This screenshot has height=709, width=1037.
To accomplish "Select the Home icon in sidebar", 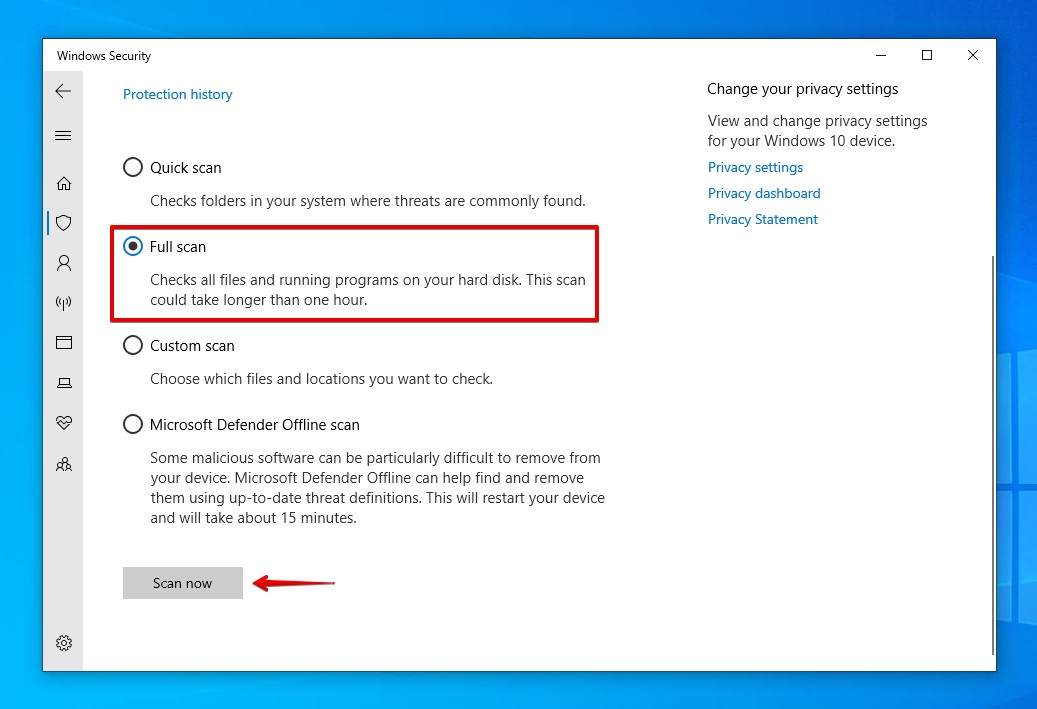I will pyautogui.click(x=63, y=183).
